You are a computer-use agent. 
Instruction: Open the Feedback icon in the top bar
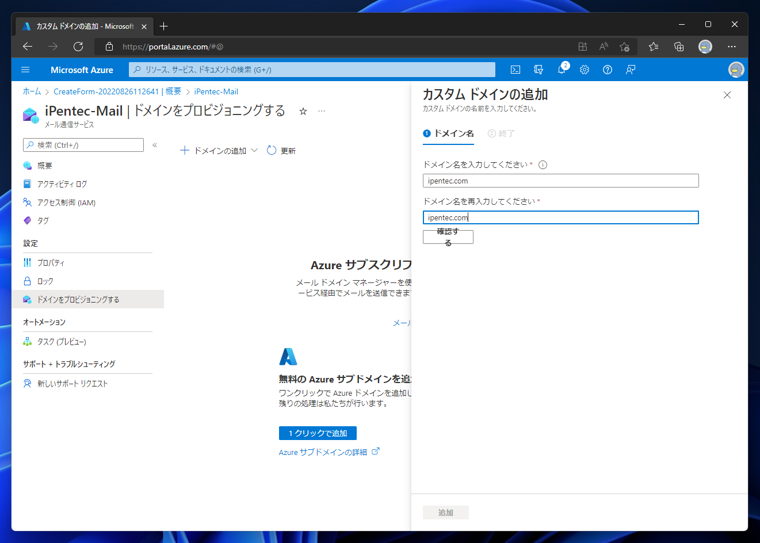point(630,70)
